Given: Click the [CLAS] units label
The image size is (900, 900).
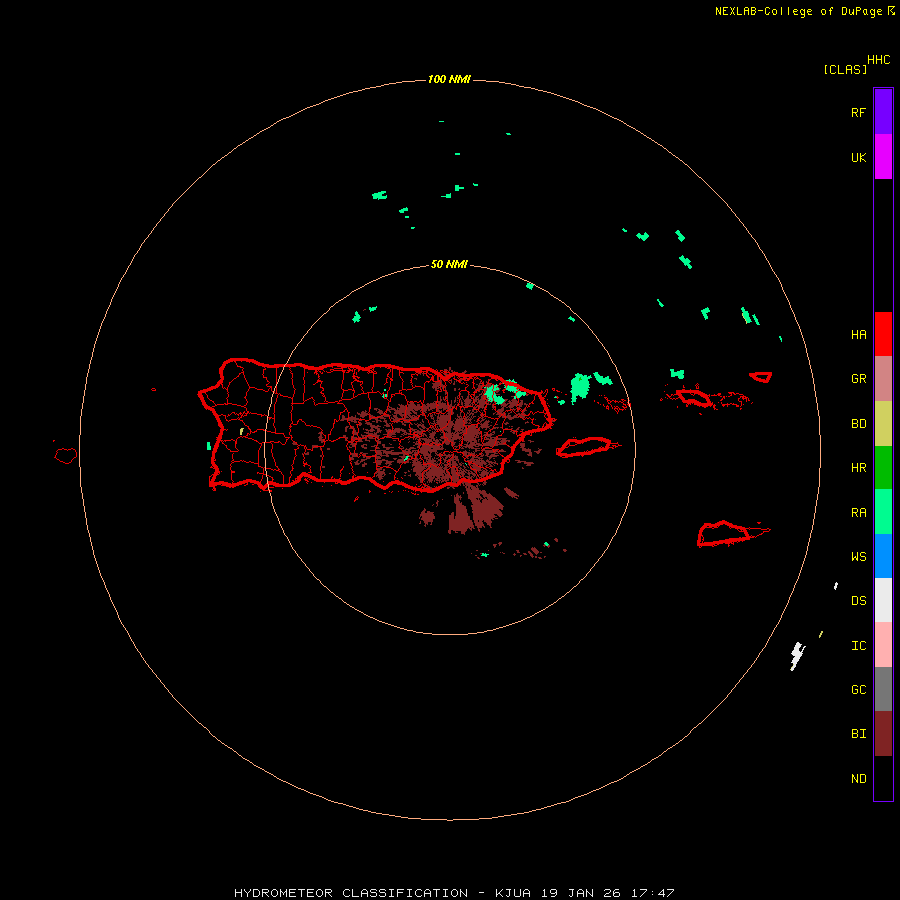Looking at the screenshot, I should coord(845,69).
